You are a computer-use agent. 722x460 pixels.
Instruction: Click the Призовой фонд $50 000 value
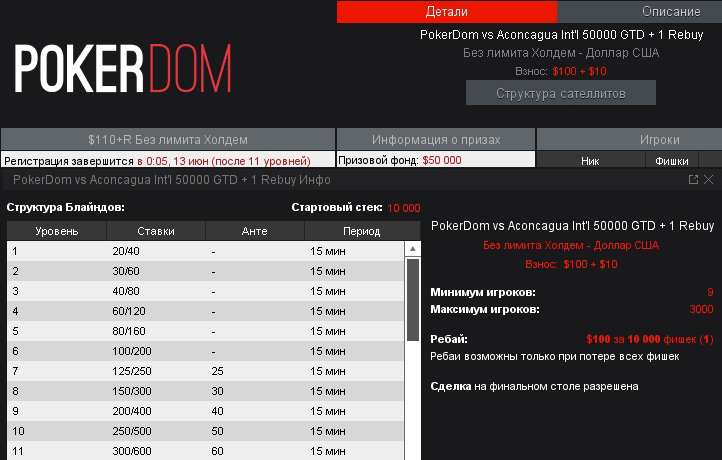442,160
